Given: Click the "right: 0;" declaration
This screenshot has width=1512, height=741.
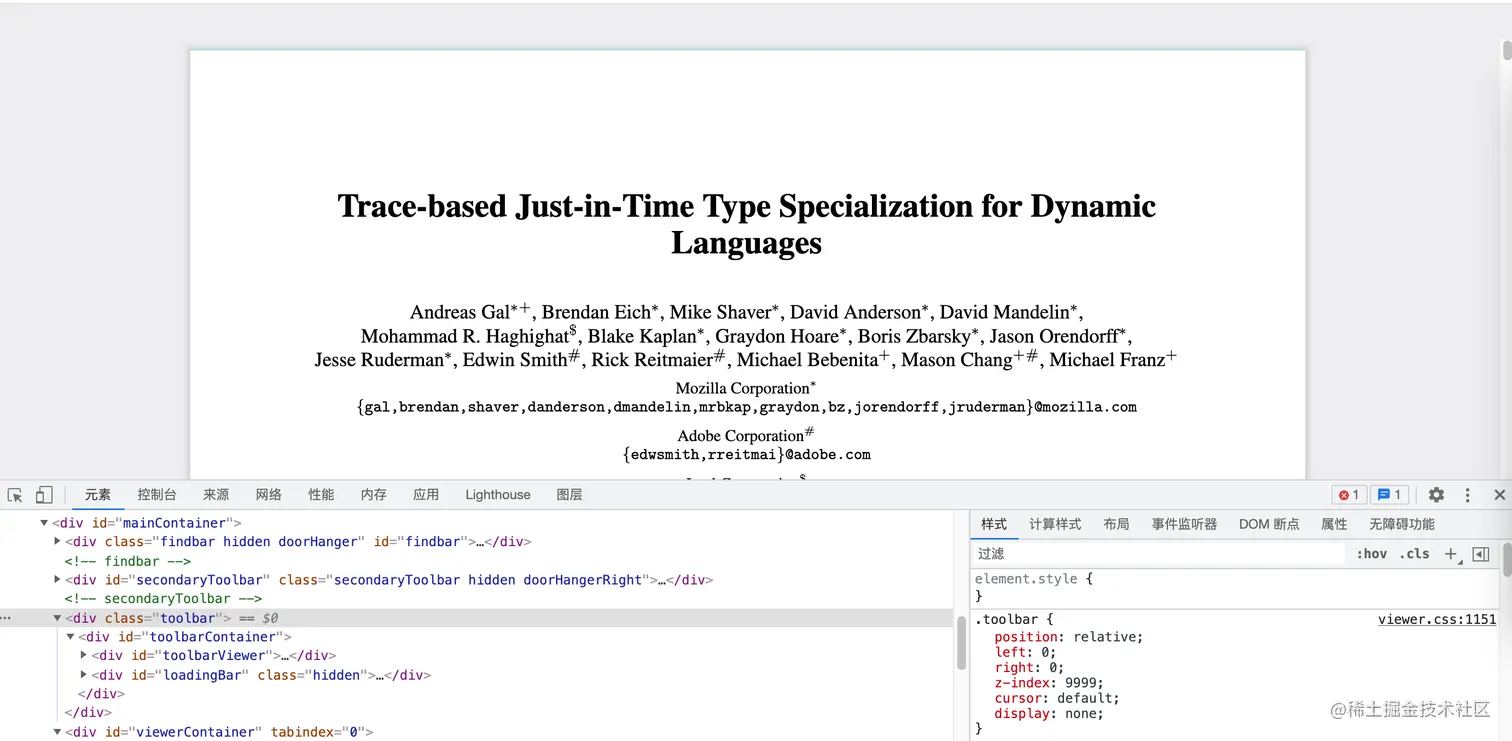Looking at the screenshot, I should coord(1029,667).
